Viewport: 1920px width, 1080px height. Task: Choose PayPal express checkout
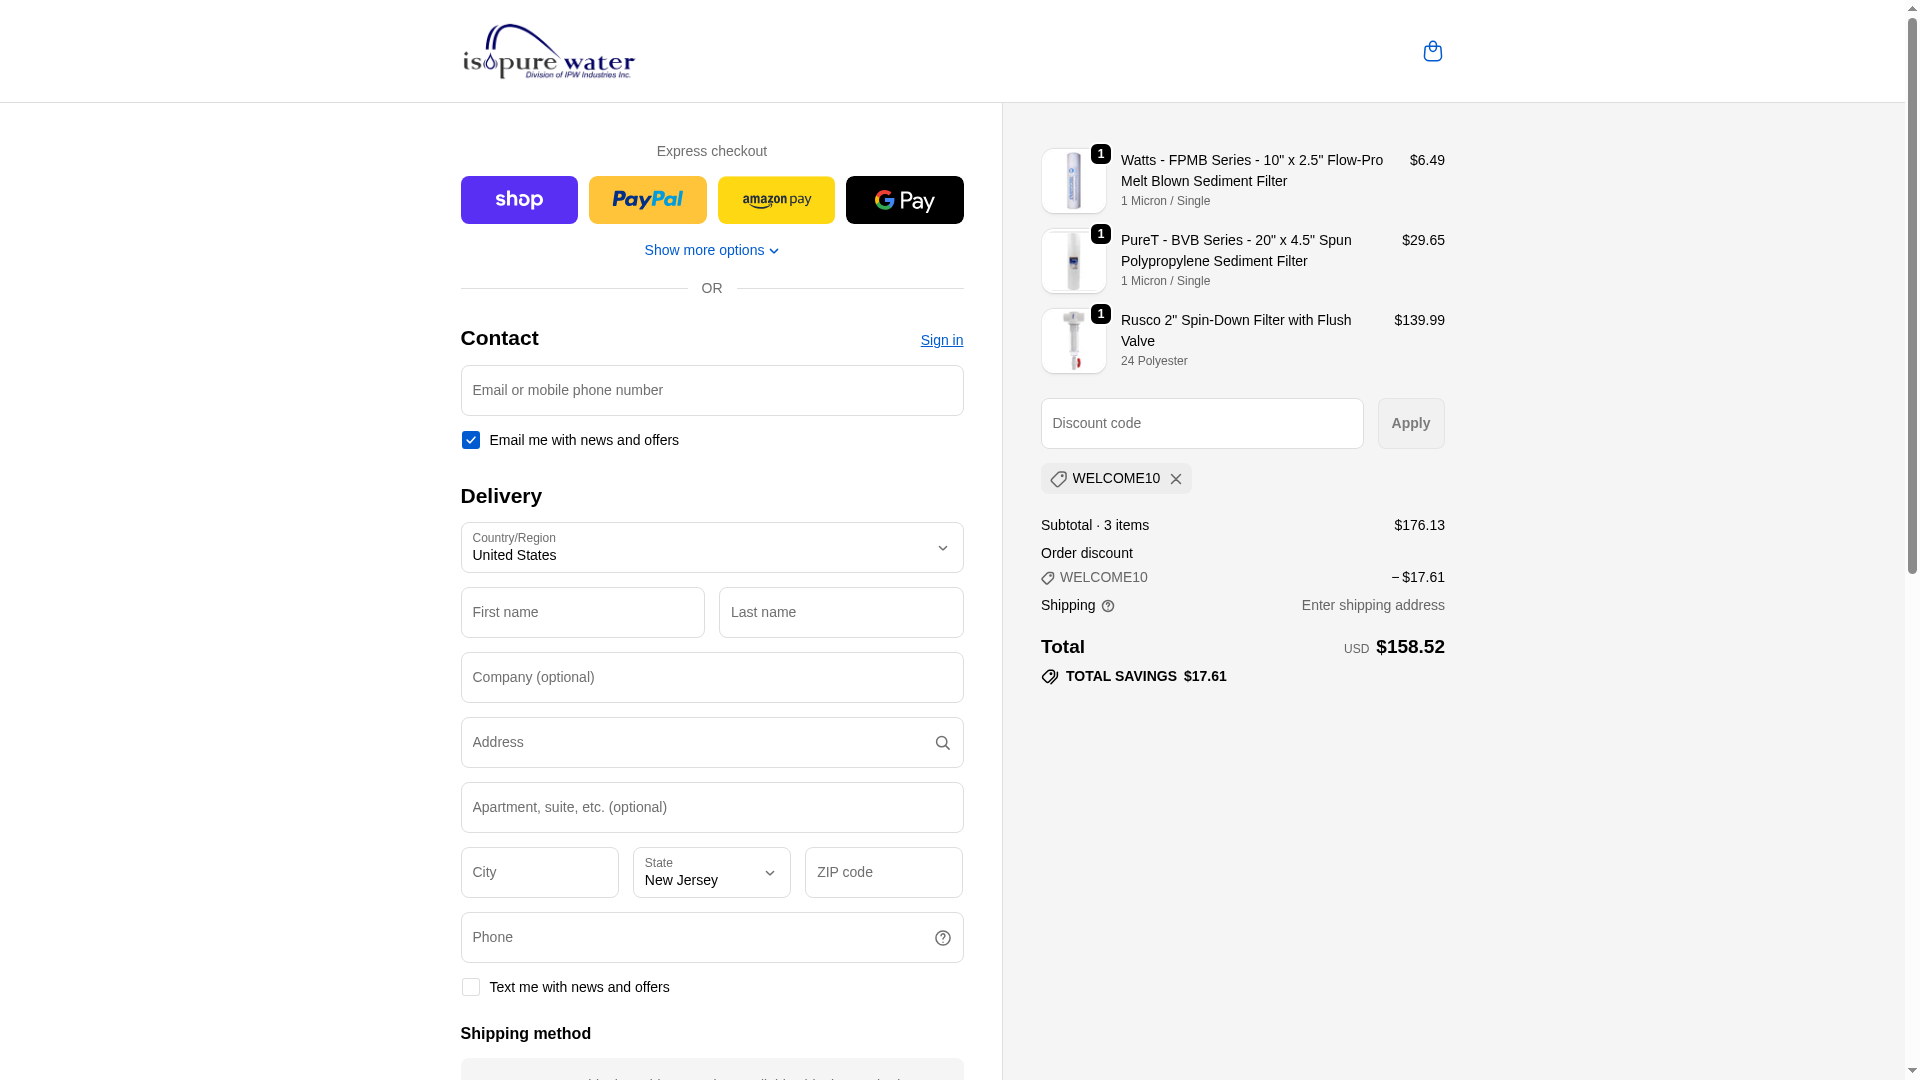point(648,200)
